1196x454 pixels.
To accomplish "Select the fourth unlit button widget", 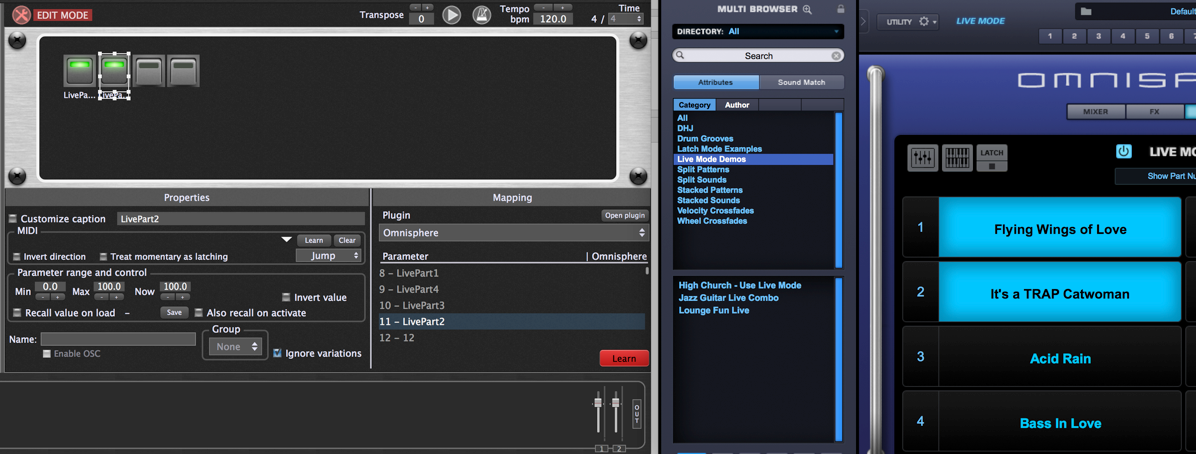I will [x=184, y=71].
